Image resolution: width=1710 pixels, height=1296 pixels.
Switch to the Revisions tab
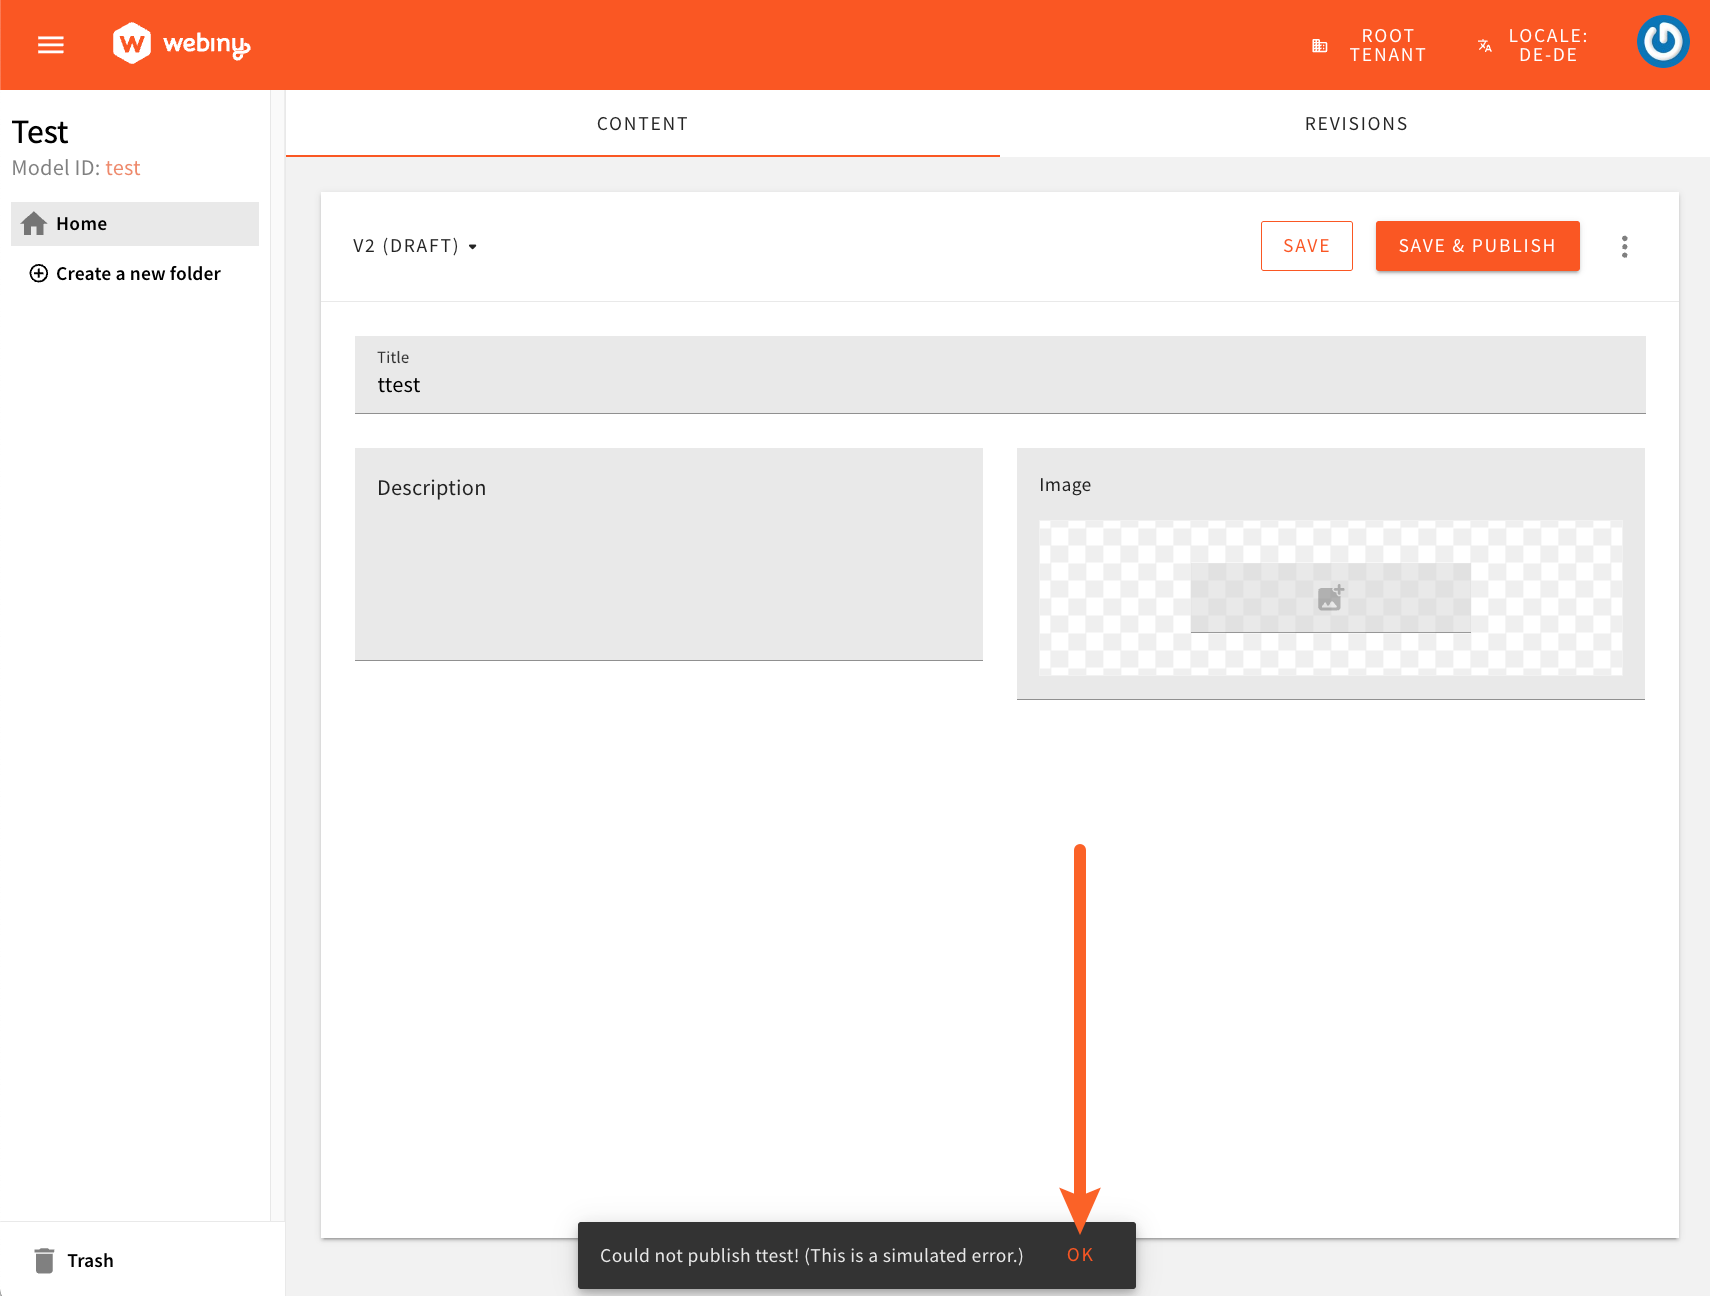tap(1355, 124)
